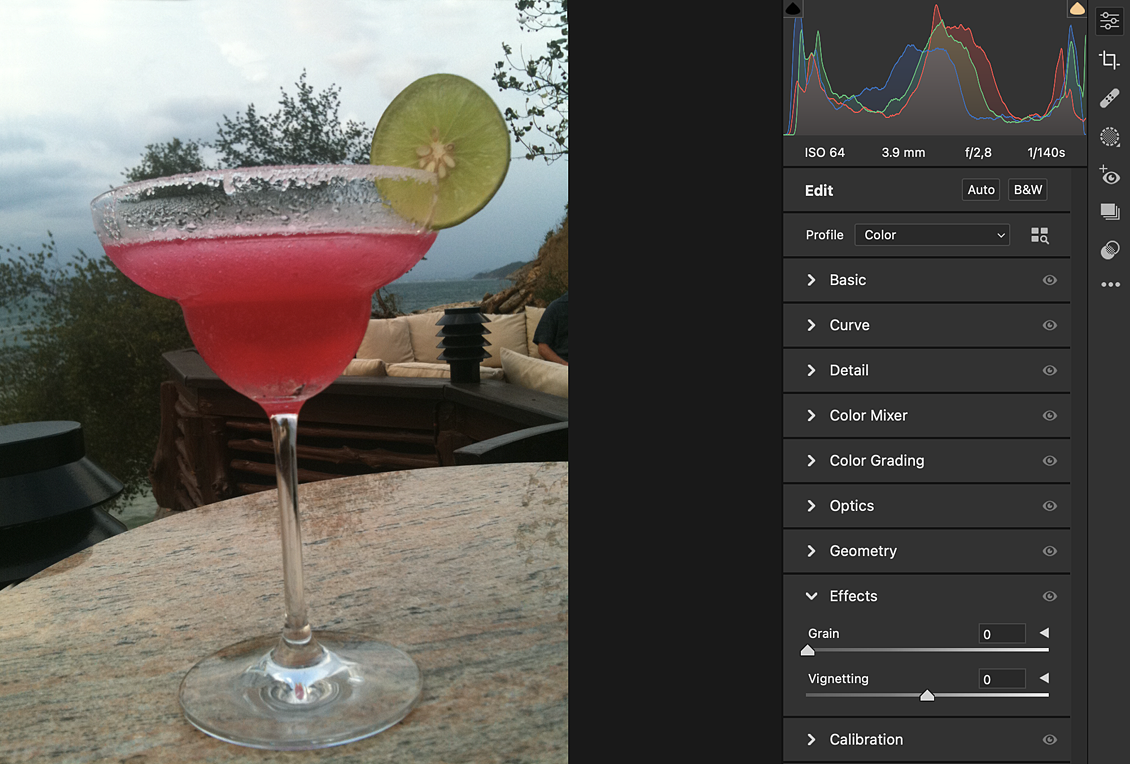
Task: Toggle visibility of Optics edits
Action: pos(1049,506)
